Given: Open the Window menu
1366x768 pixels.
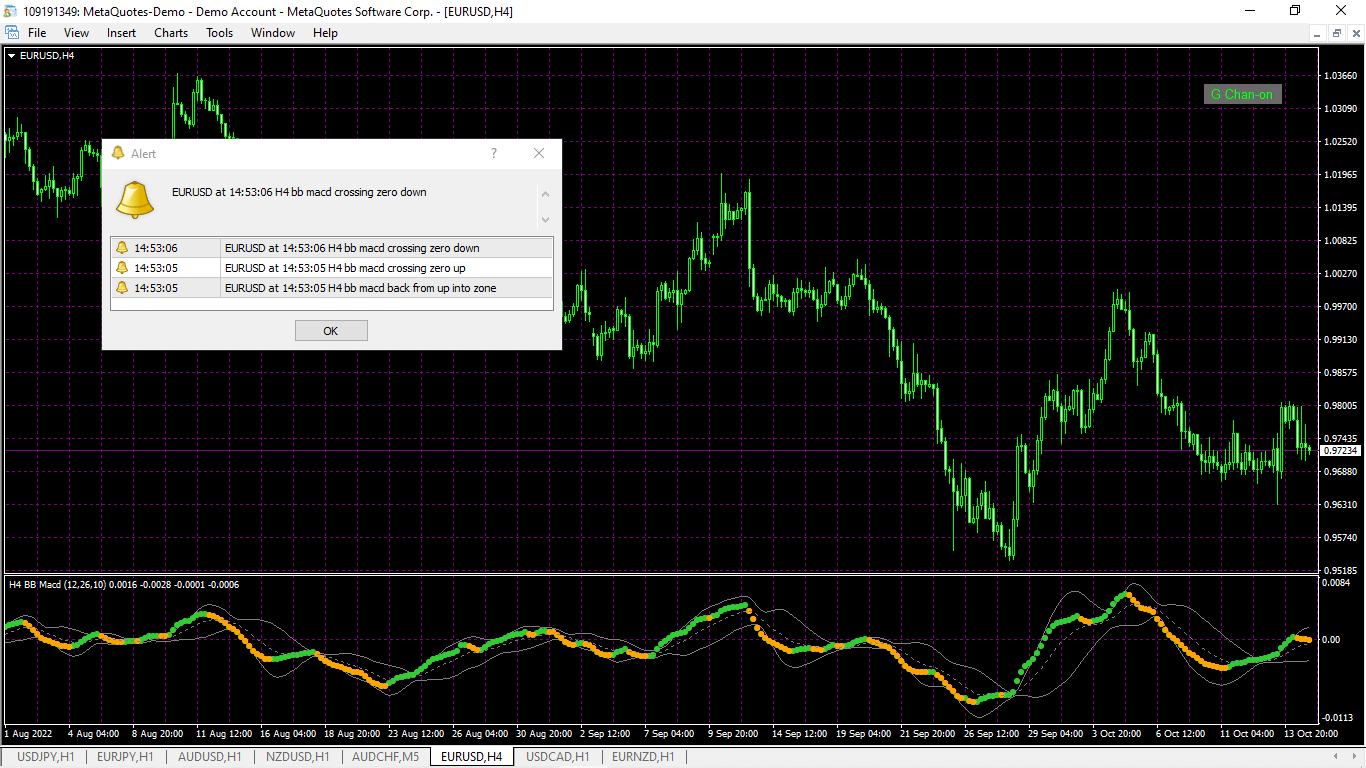Looking at the screenshot, I should point(273,33).
